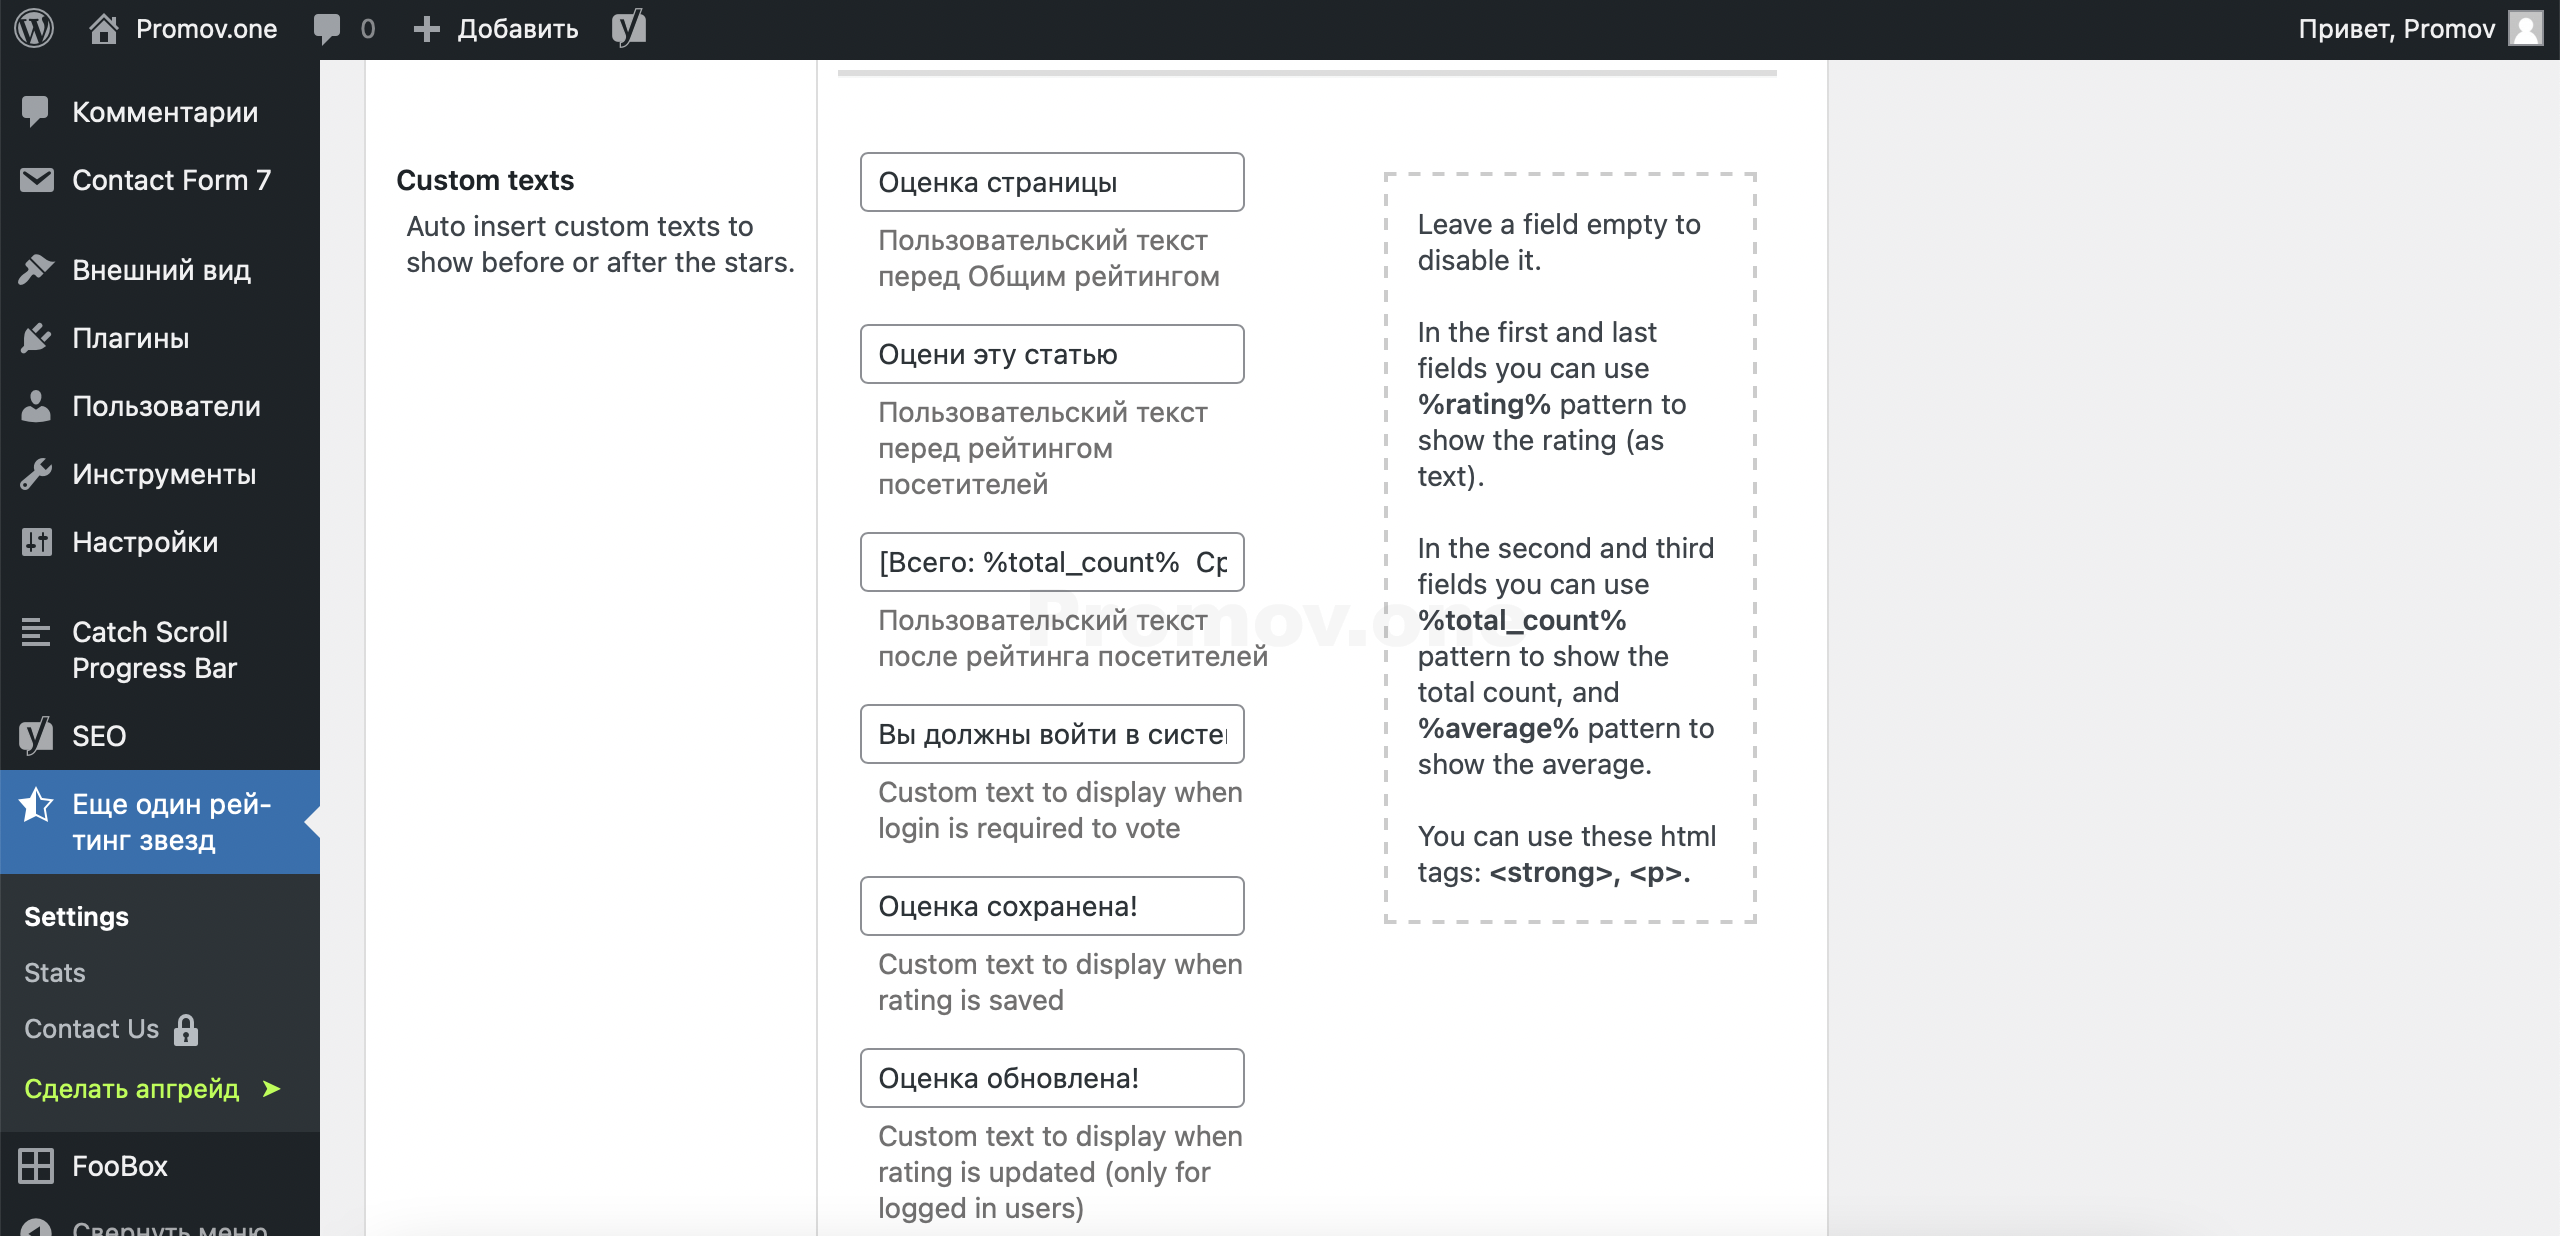Focus the Оценка страницы text field
The image size is (2560, 1236).
(x=1052, y=182)
